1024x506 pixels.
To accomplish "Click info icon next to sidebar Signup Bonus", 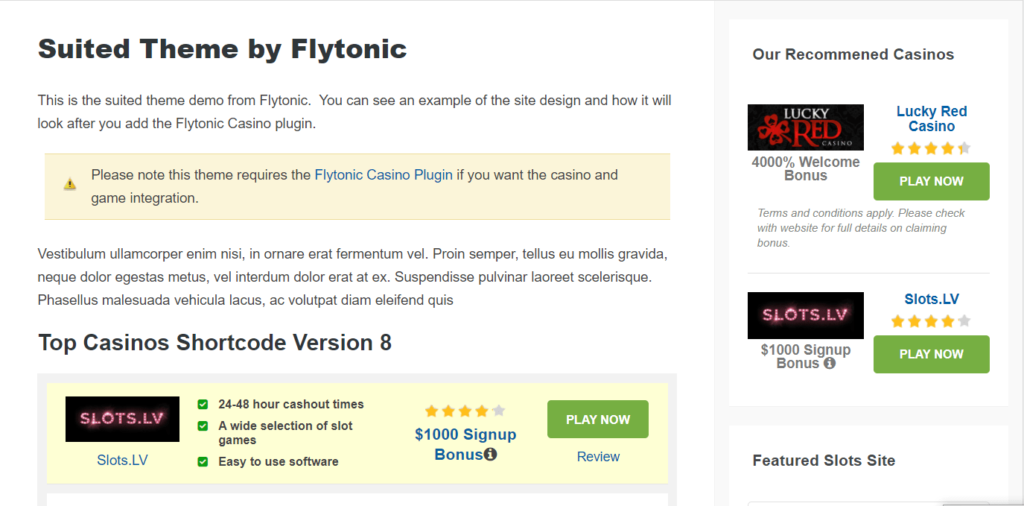I will [x=829, y=363].
